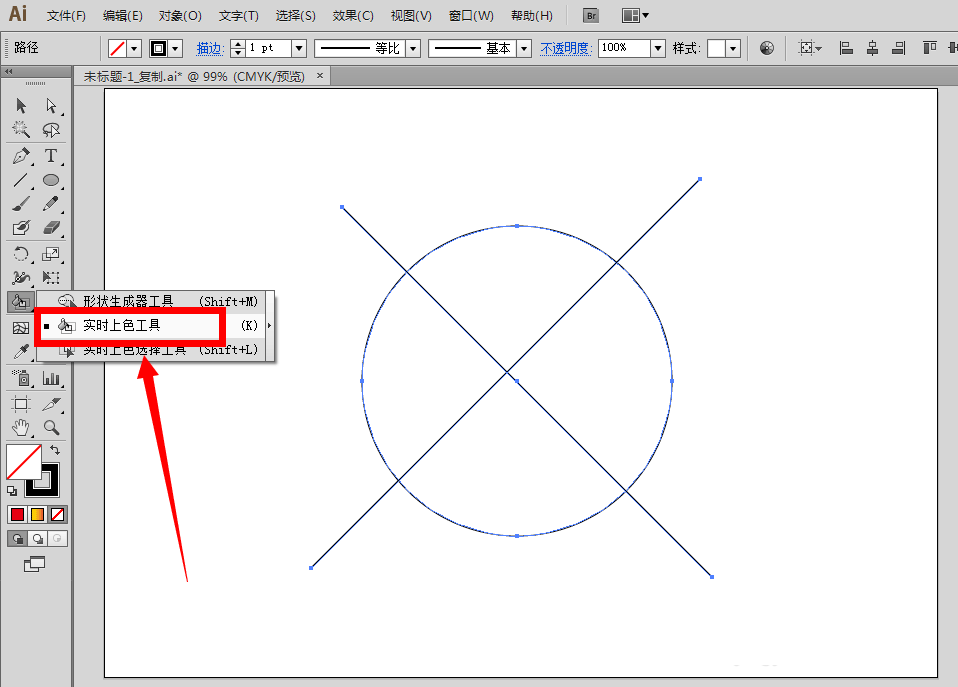The height and width of the screenshot is (687, 958).
Task: Select the Eyedropper tool
Action: click(21, 352)
